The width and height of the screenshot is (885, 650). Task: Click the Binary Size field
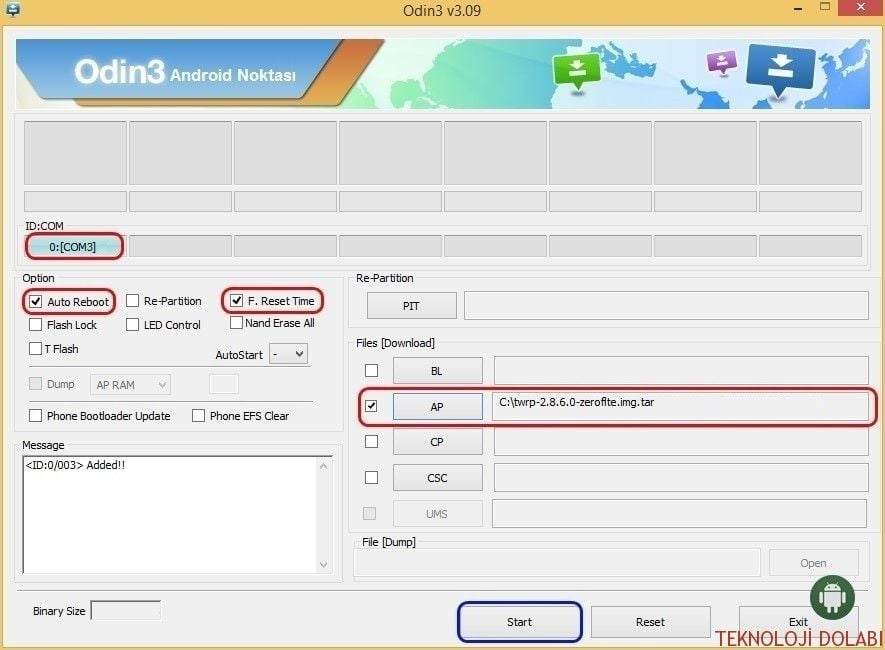[126, 611]
